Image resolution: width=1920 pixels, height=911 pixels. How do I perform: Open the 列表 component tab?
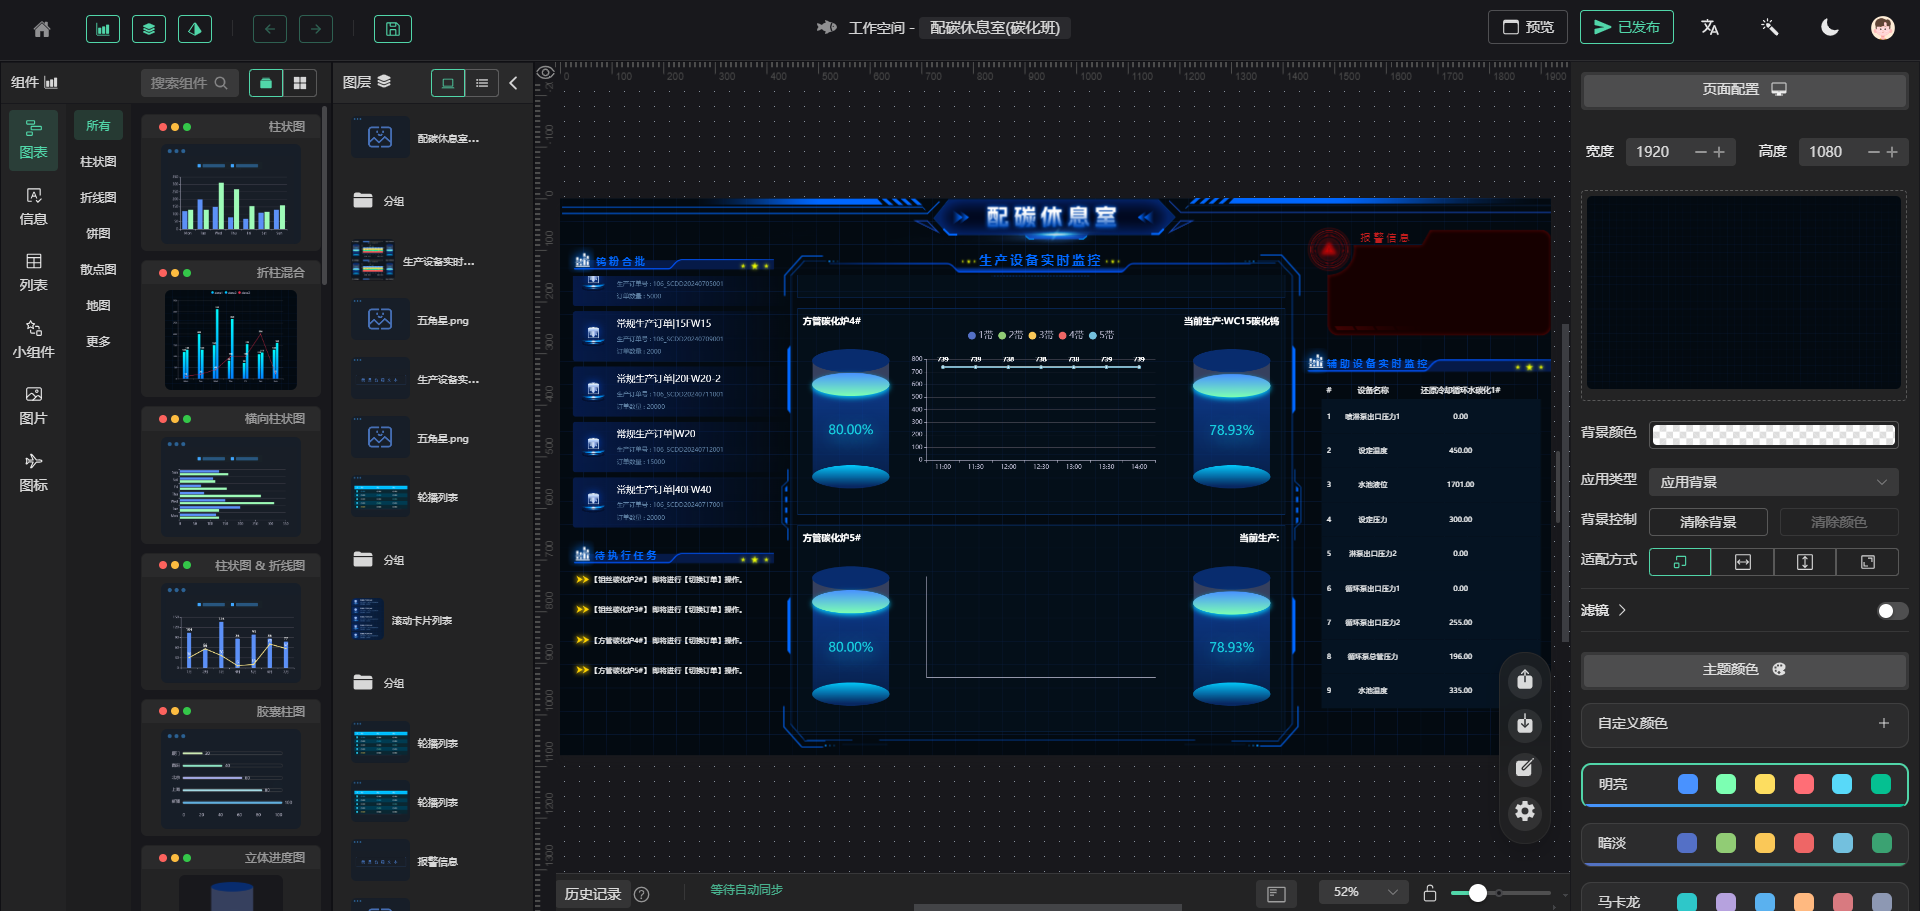[33, 272]
